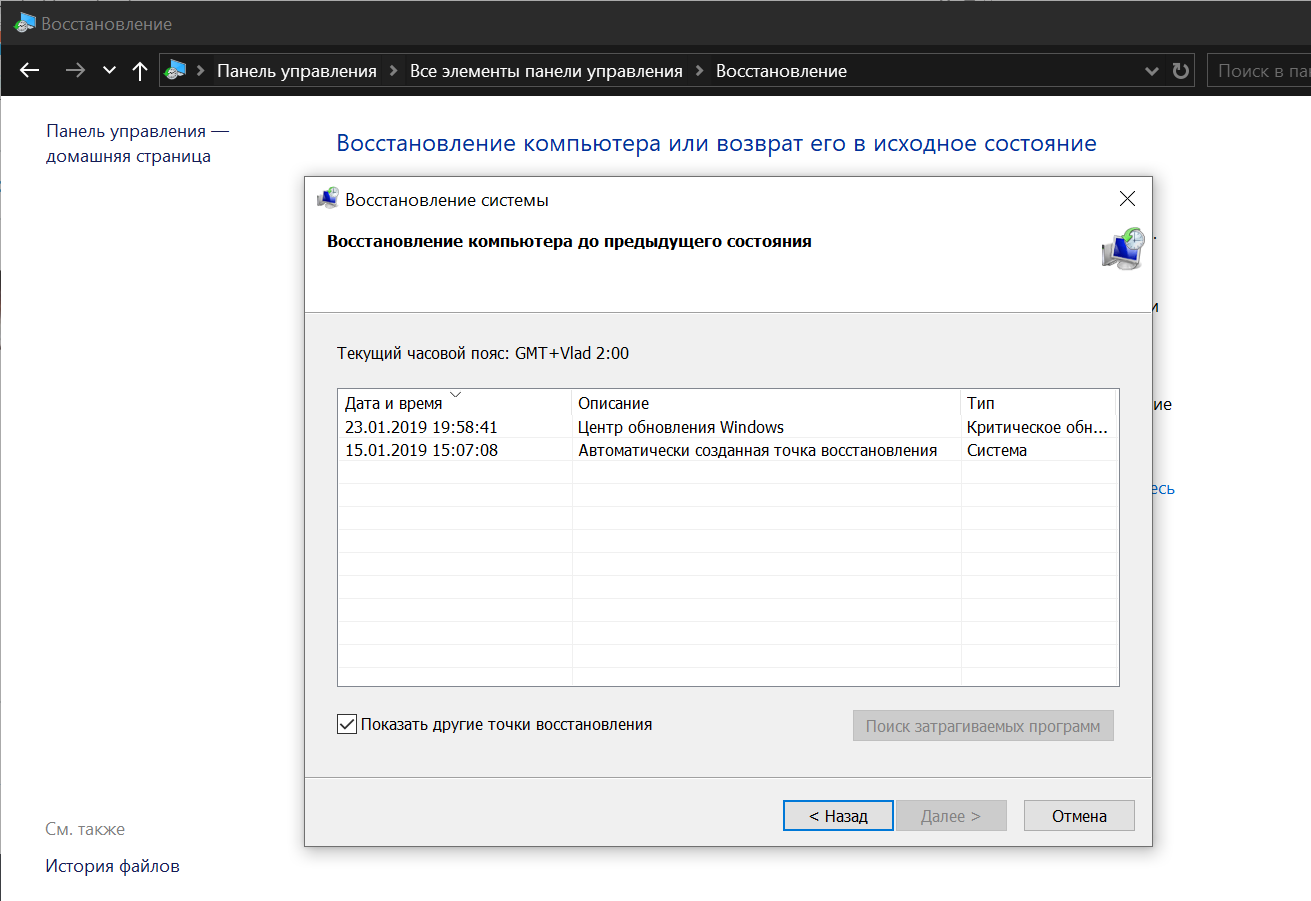This screenshot has width=1311, height=901.
Task: Close the System Restore dialog
Action: (x=1127, y=199)
